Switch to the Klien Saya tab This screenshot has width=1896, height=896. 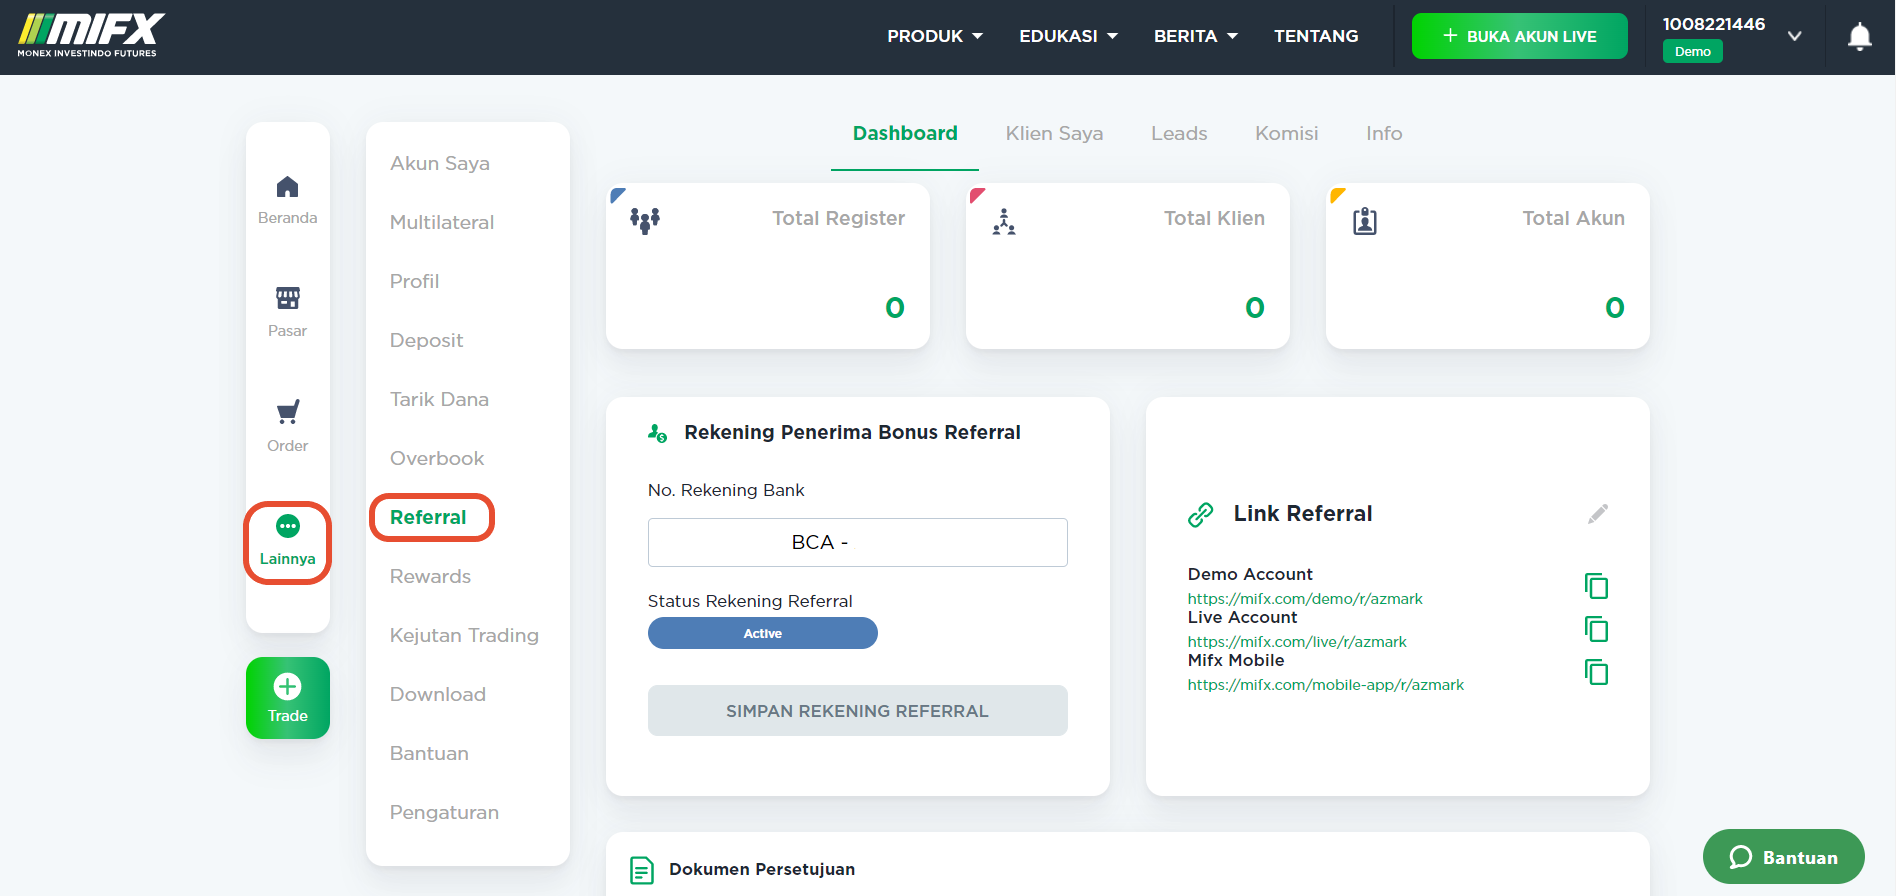pos(1054,133)
